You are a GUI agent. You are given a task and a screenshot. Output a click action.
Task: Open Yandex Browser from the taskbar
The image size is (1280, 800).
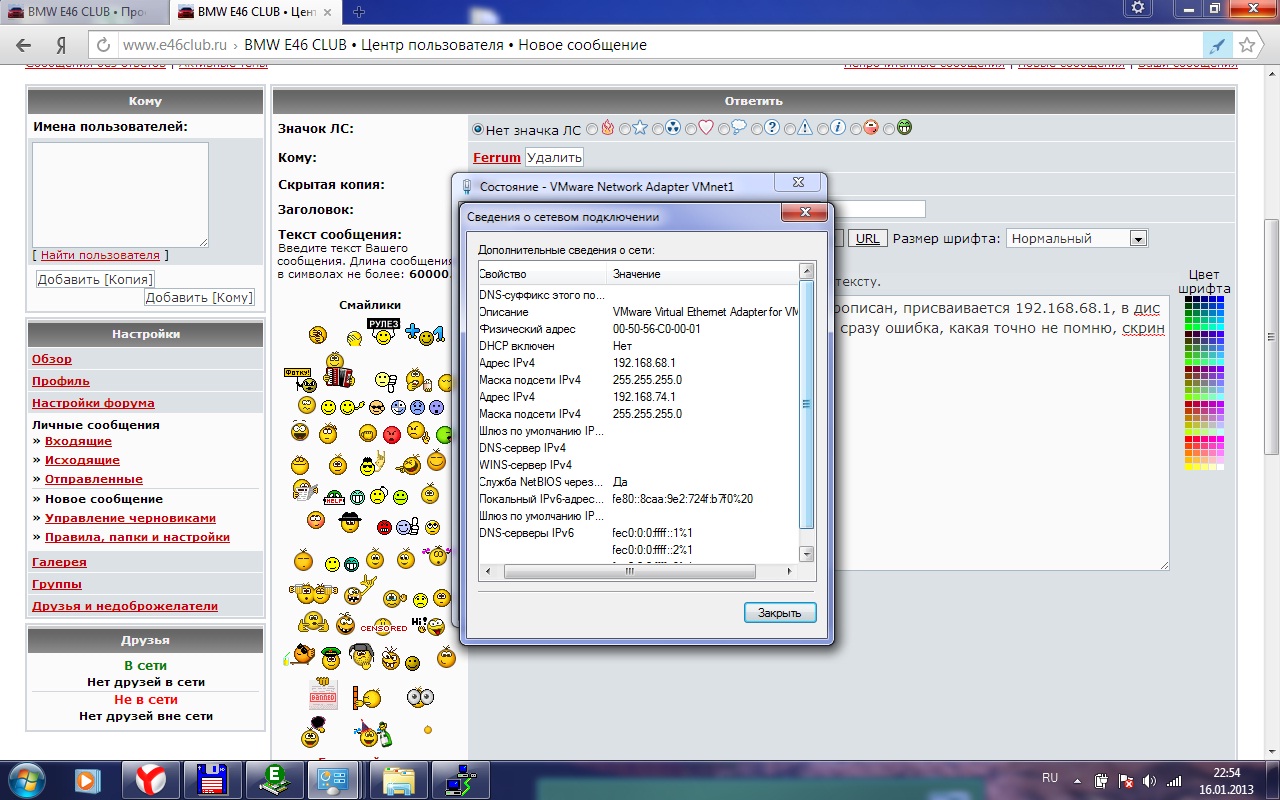click(151, 778)
